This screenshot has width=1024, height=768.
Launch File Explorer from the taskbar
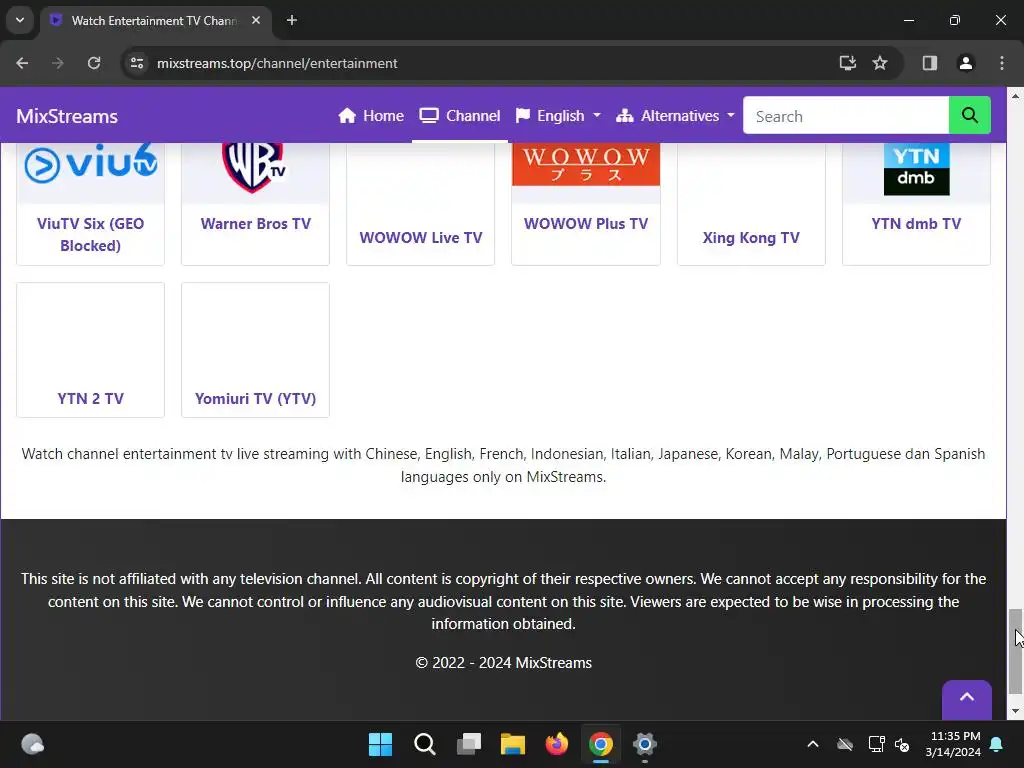click(513, 744)
